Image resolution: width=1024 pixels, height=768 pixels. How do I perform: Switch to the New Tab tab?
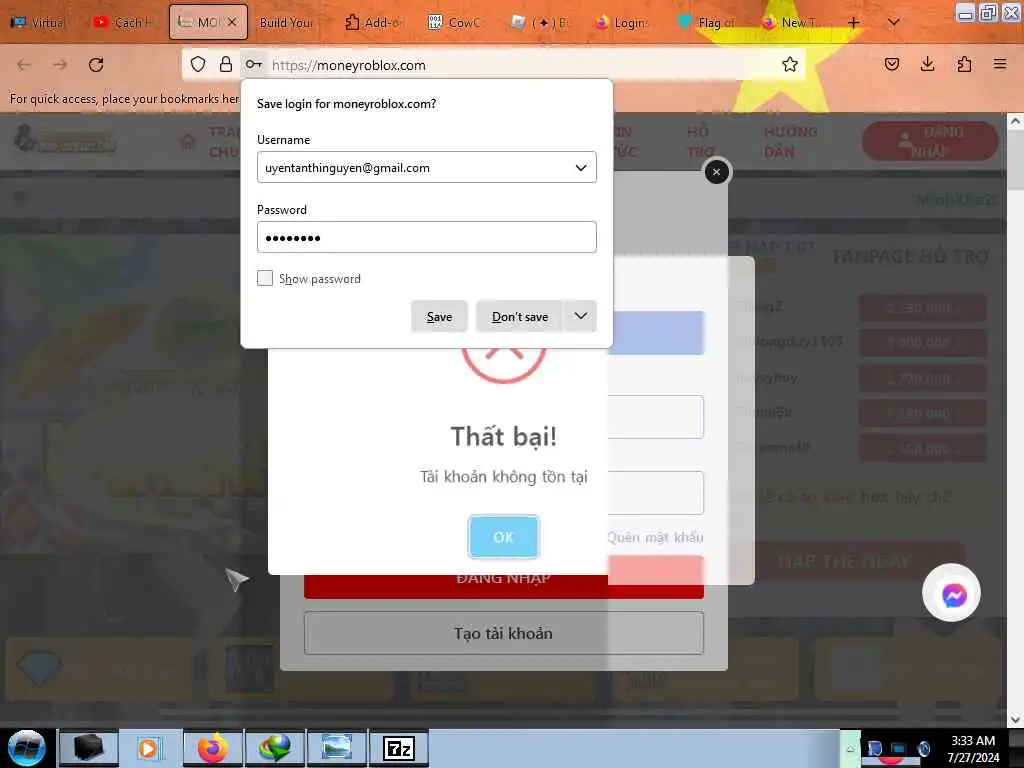(x=790, y=22)
